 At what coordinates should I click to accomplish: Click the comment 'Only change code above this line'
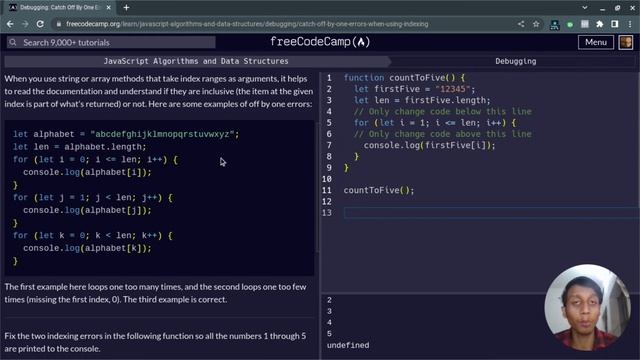tap(443, 134)
